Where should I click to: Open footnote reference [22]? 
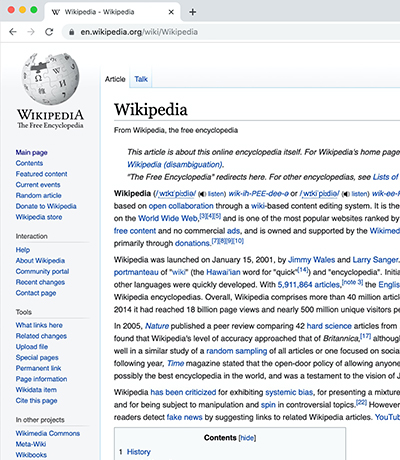[x=361, y=403]
